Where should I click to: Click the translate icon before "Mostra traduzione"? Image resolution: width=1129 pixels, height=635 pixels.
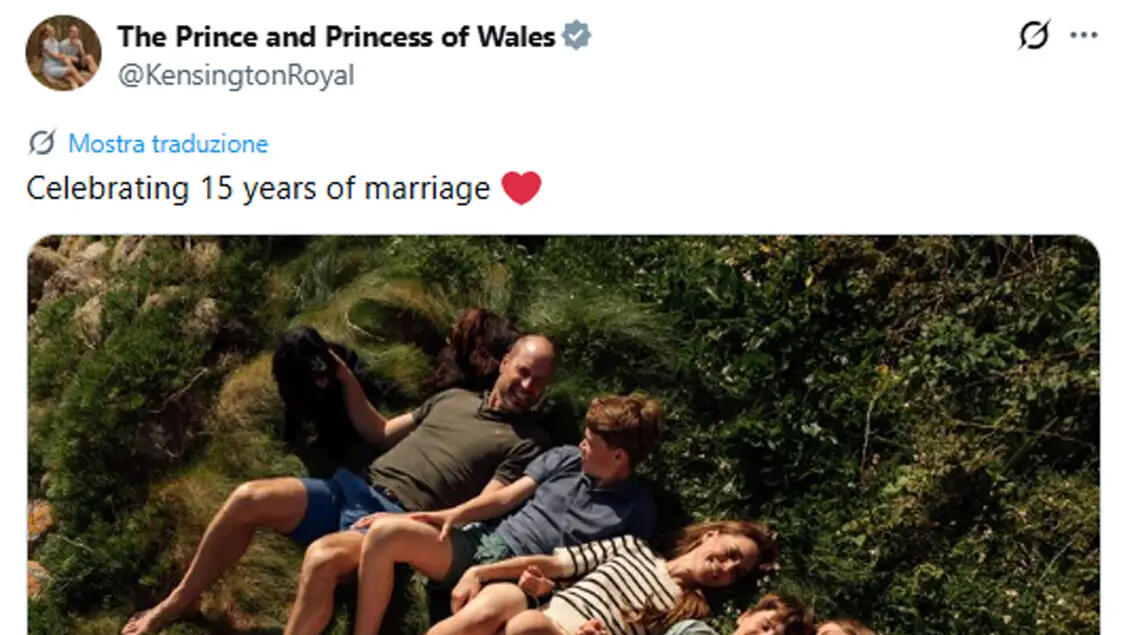coord(42,143)
